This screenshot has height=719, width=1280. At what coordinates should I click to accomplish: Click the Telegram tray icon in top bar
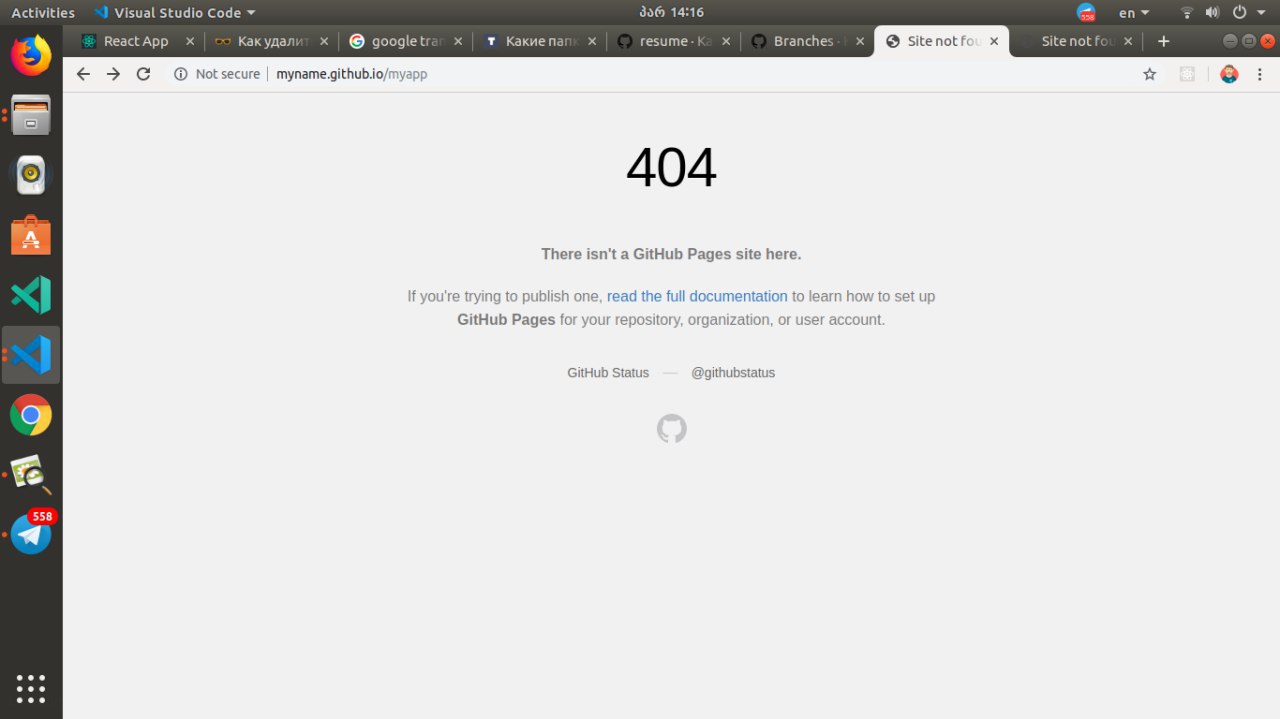(x=1086, y=13)
